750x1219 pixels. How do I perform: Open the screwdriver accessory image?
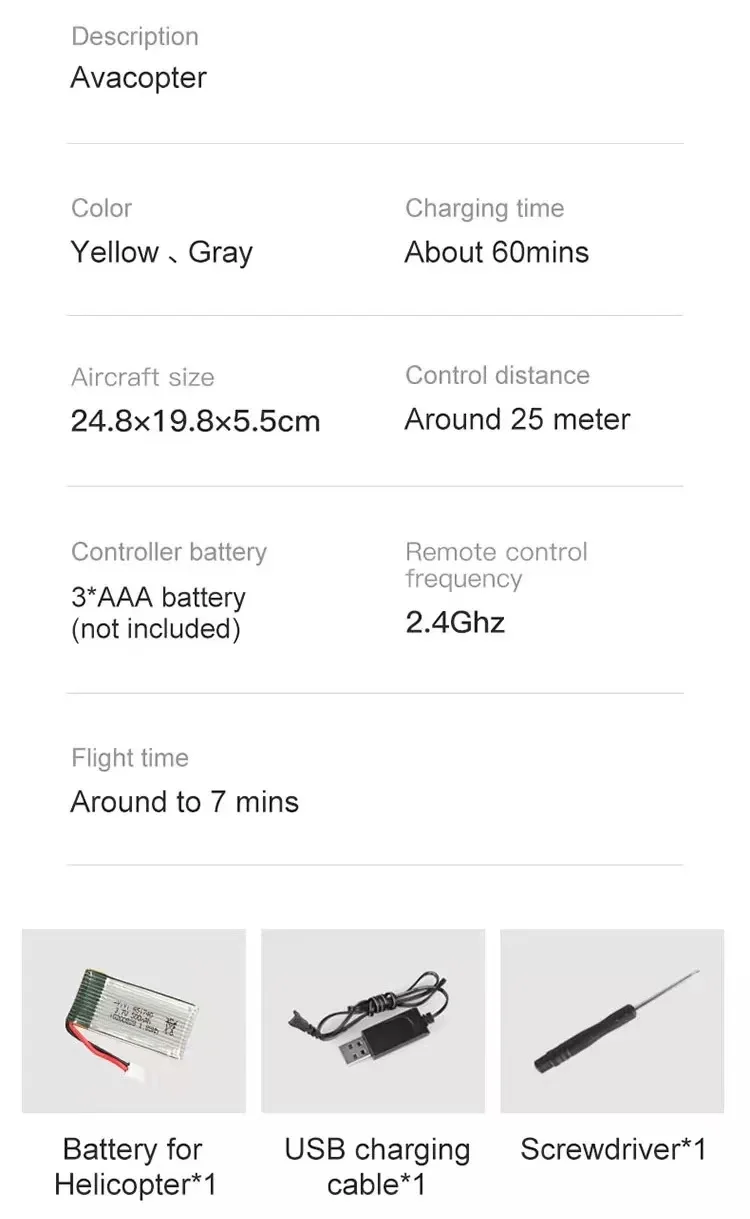612,1020
